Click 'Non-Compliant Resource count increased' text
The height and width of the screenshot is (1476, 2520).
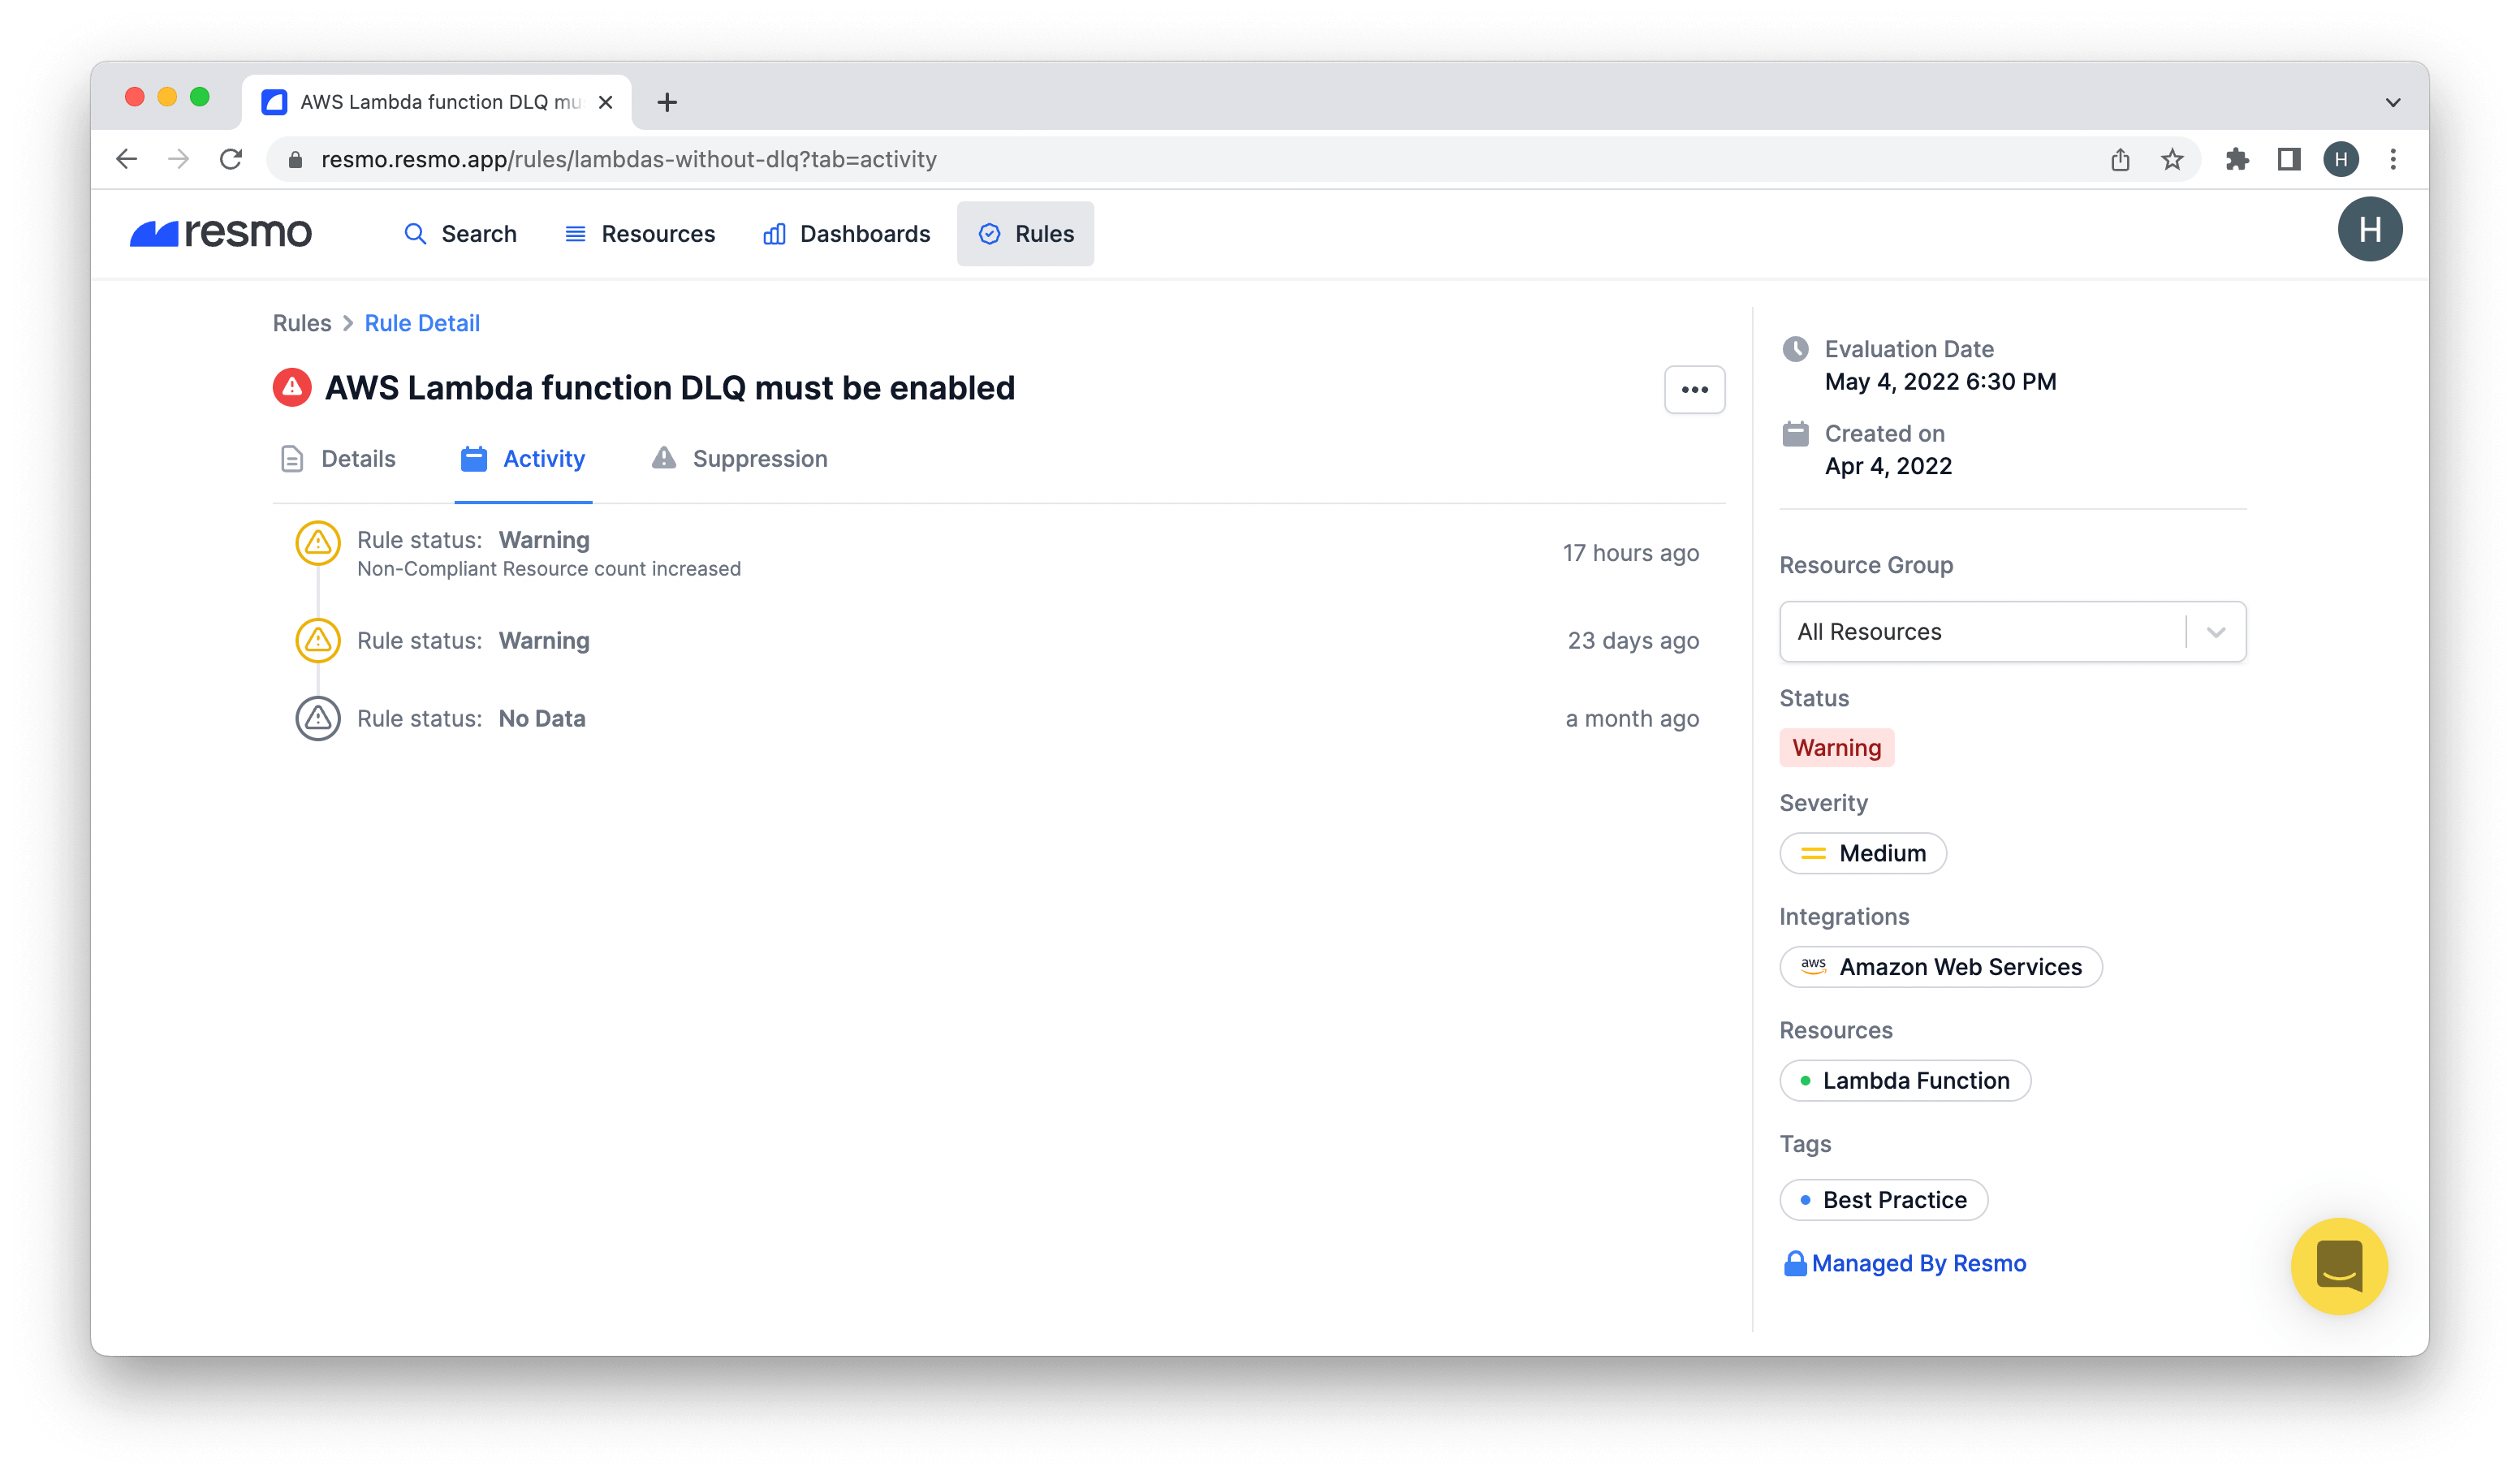pos(549,569)
